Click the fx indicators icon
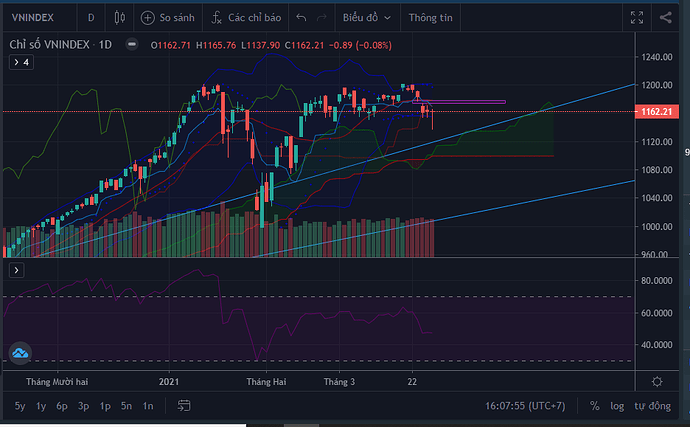This screenshot has height=427, width=690. coord(216,18)
